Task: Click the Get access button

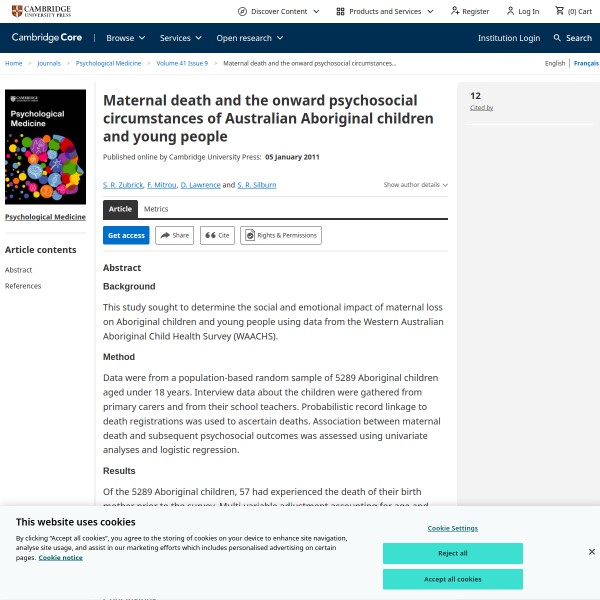Action: coord(126,235)
